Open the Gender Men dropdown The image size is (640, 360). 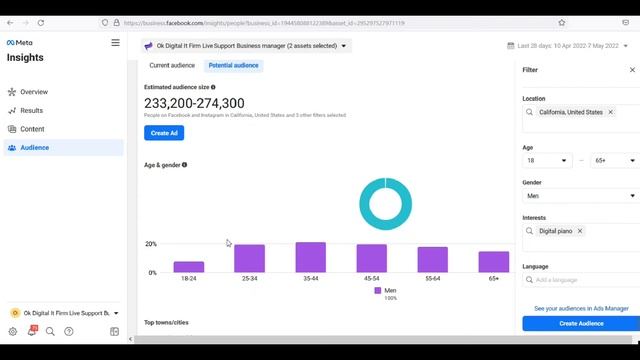point(581,196)
